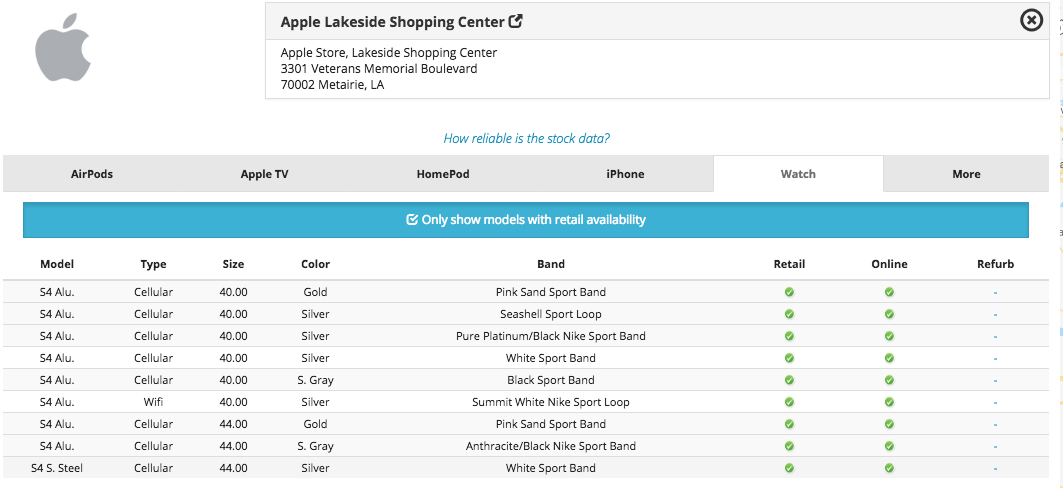The width and height of the screenshot is (1063, 488).
Task: Toggle Only show models with retail availability
Action: tap(526, 220)
